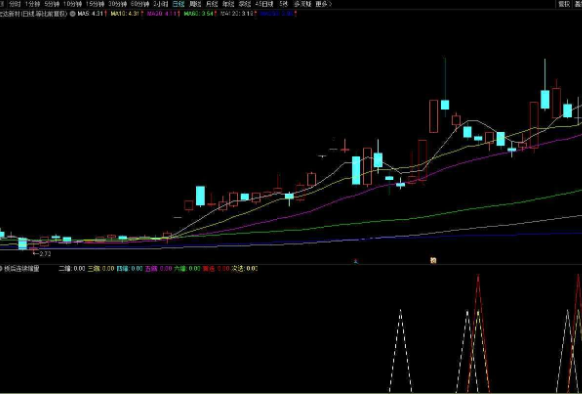The image size is (582, 394).
Task: Click the 复权 button at top right
Action: click(564, 4)
